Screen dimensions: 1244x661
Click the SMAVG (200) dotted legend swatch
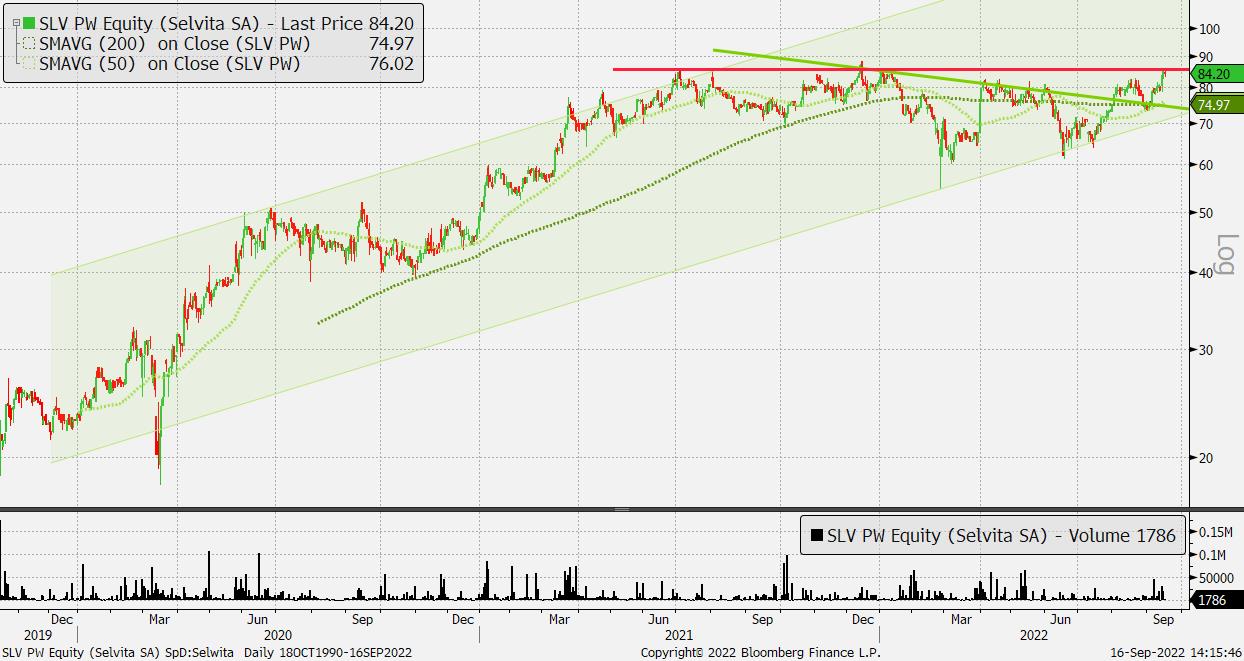tap(28, 43)
